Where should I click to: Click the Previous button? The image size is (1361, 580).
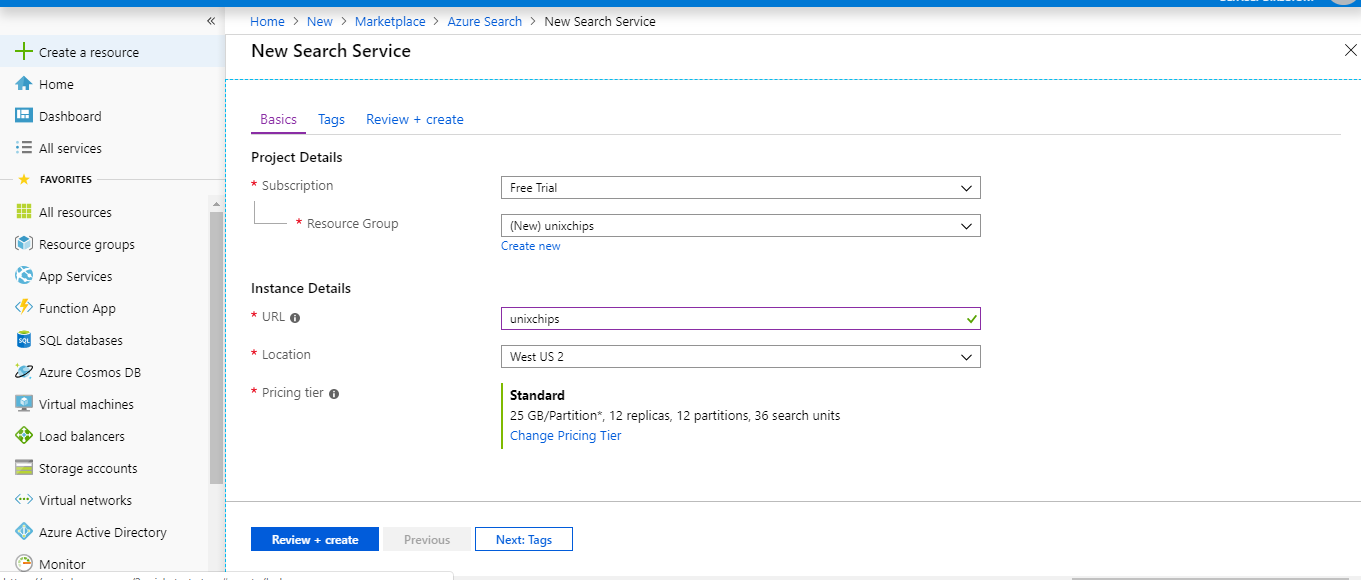(427, 540)
